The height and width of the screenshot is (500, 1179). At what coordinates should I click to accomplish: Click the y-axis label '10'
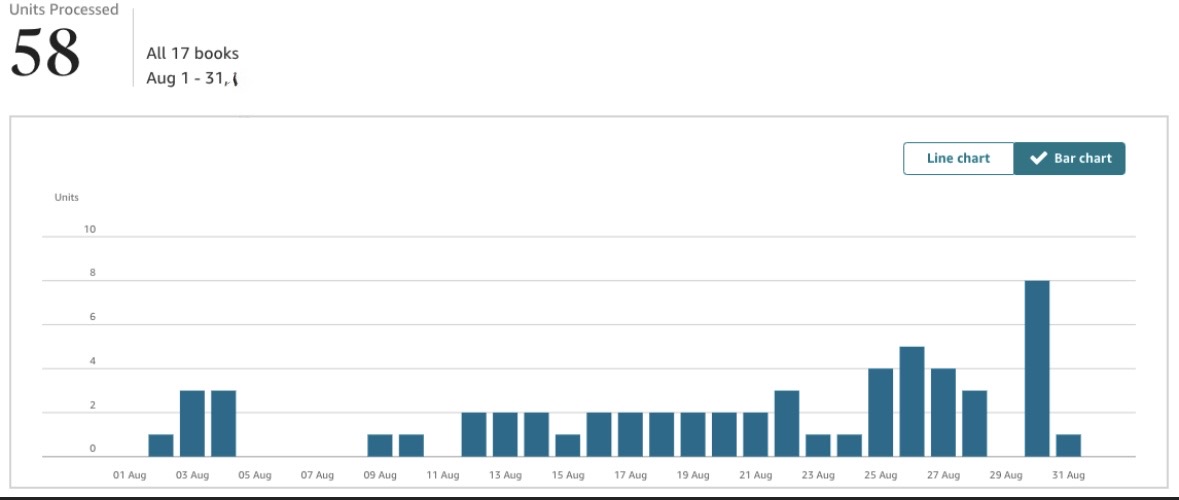89,229
